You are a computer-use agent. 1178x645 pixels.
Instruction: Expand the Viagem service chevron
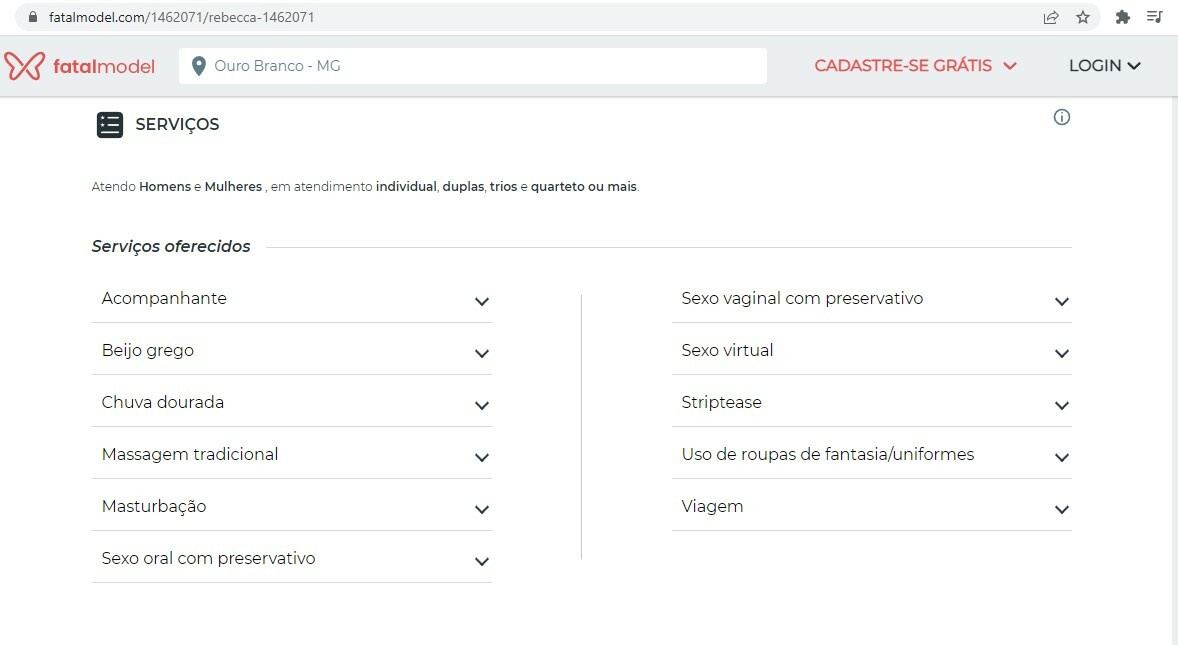[x=1062, y=510]
